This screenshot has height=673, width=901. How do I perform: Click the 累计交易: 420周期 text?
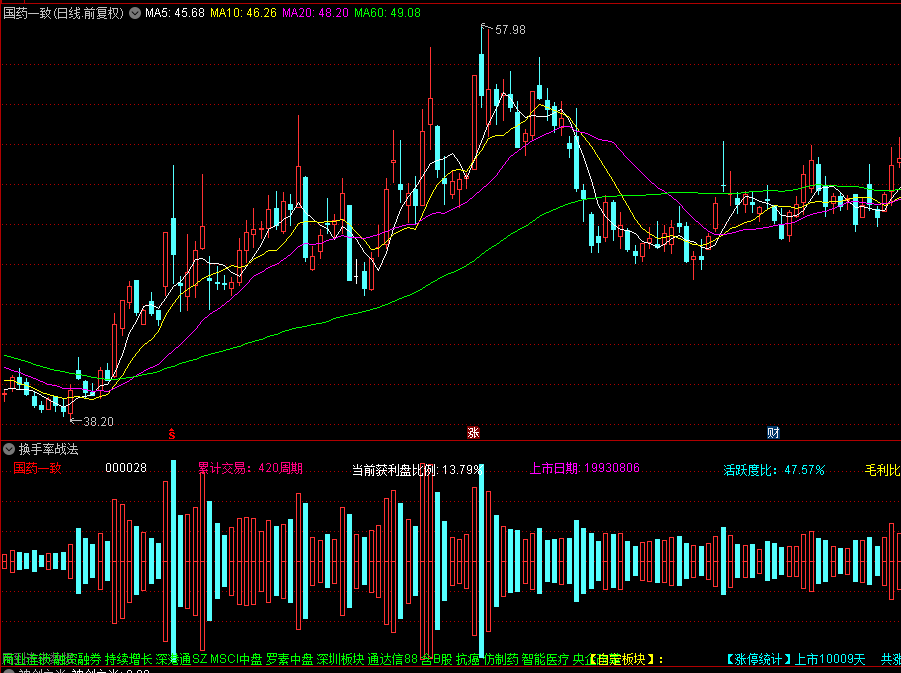(x=250, y=468)
